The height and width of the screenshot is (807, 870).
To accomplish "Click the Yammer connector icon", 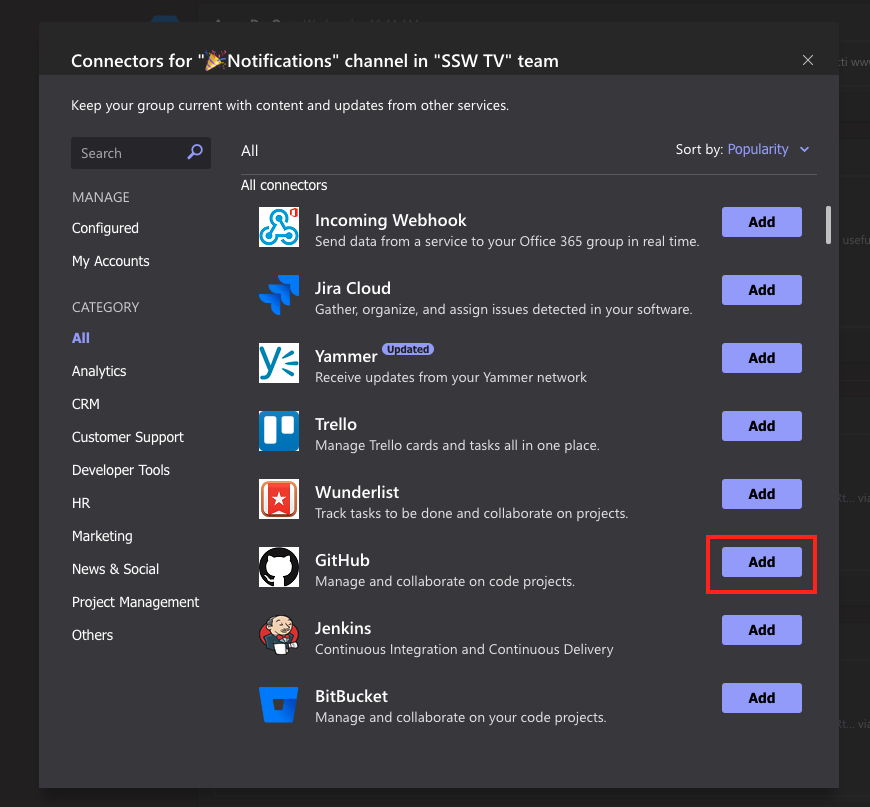I will 279,363.
